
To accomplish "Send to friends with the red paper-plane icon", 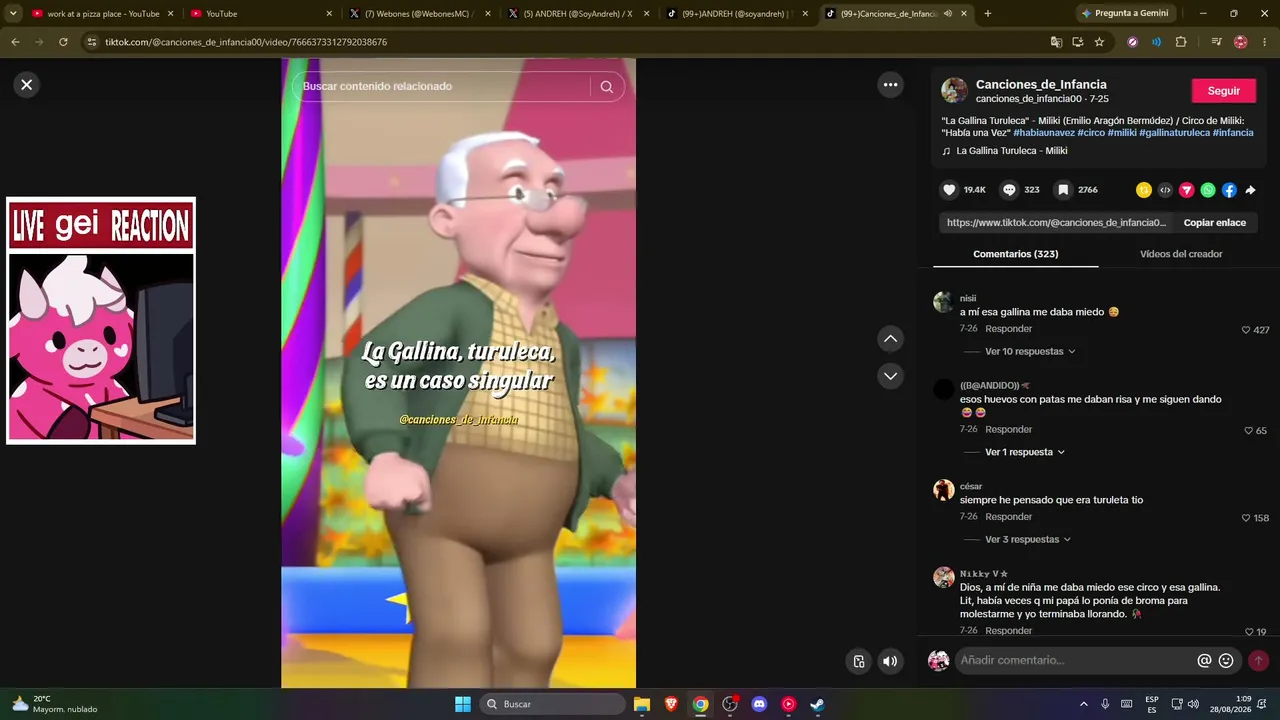I will pyautogui.click(x=1187, y=190).
